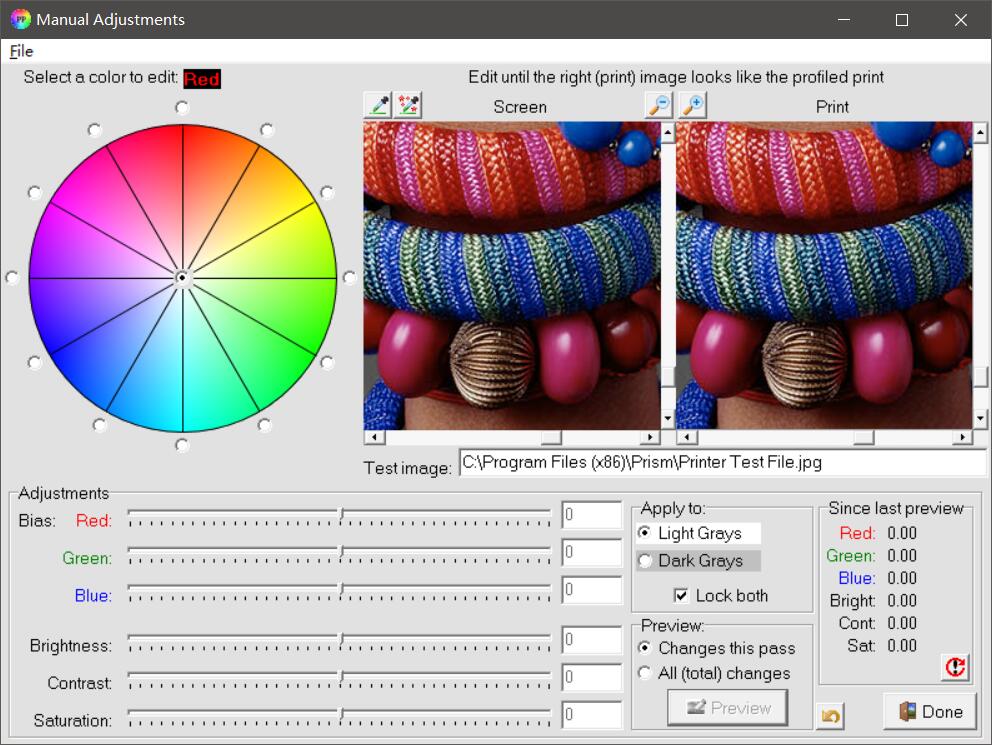Screen dimensions: 992x745
Task: Click the zoom in magnifier icon
Action: coord(692,105)
